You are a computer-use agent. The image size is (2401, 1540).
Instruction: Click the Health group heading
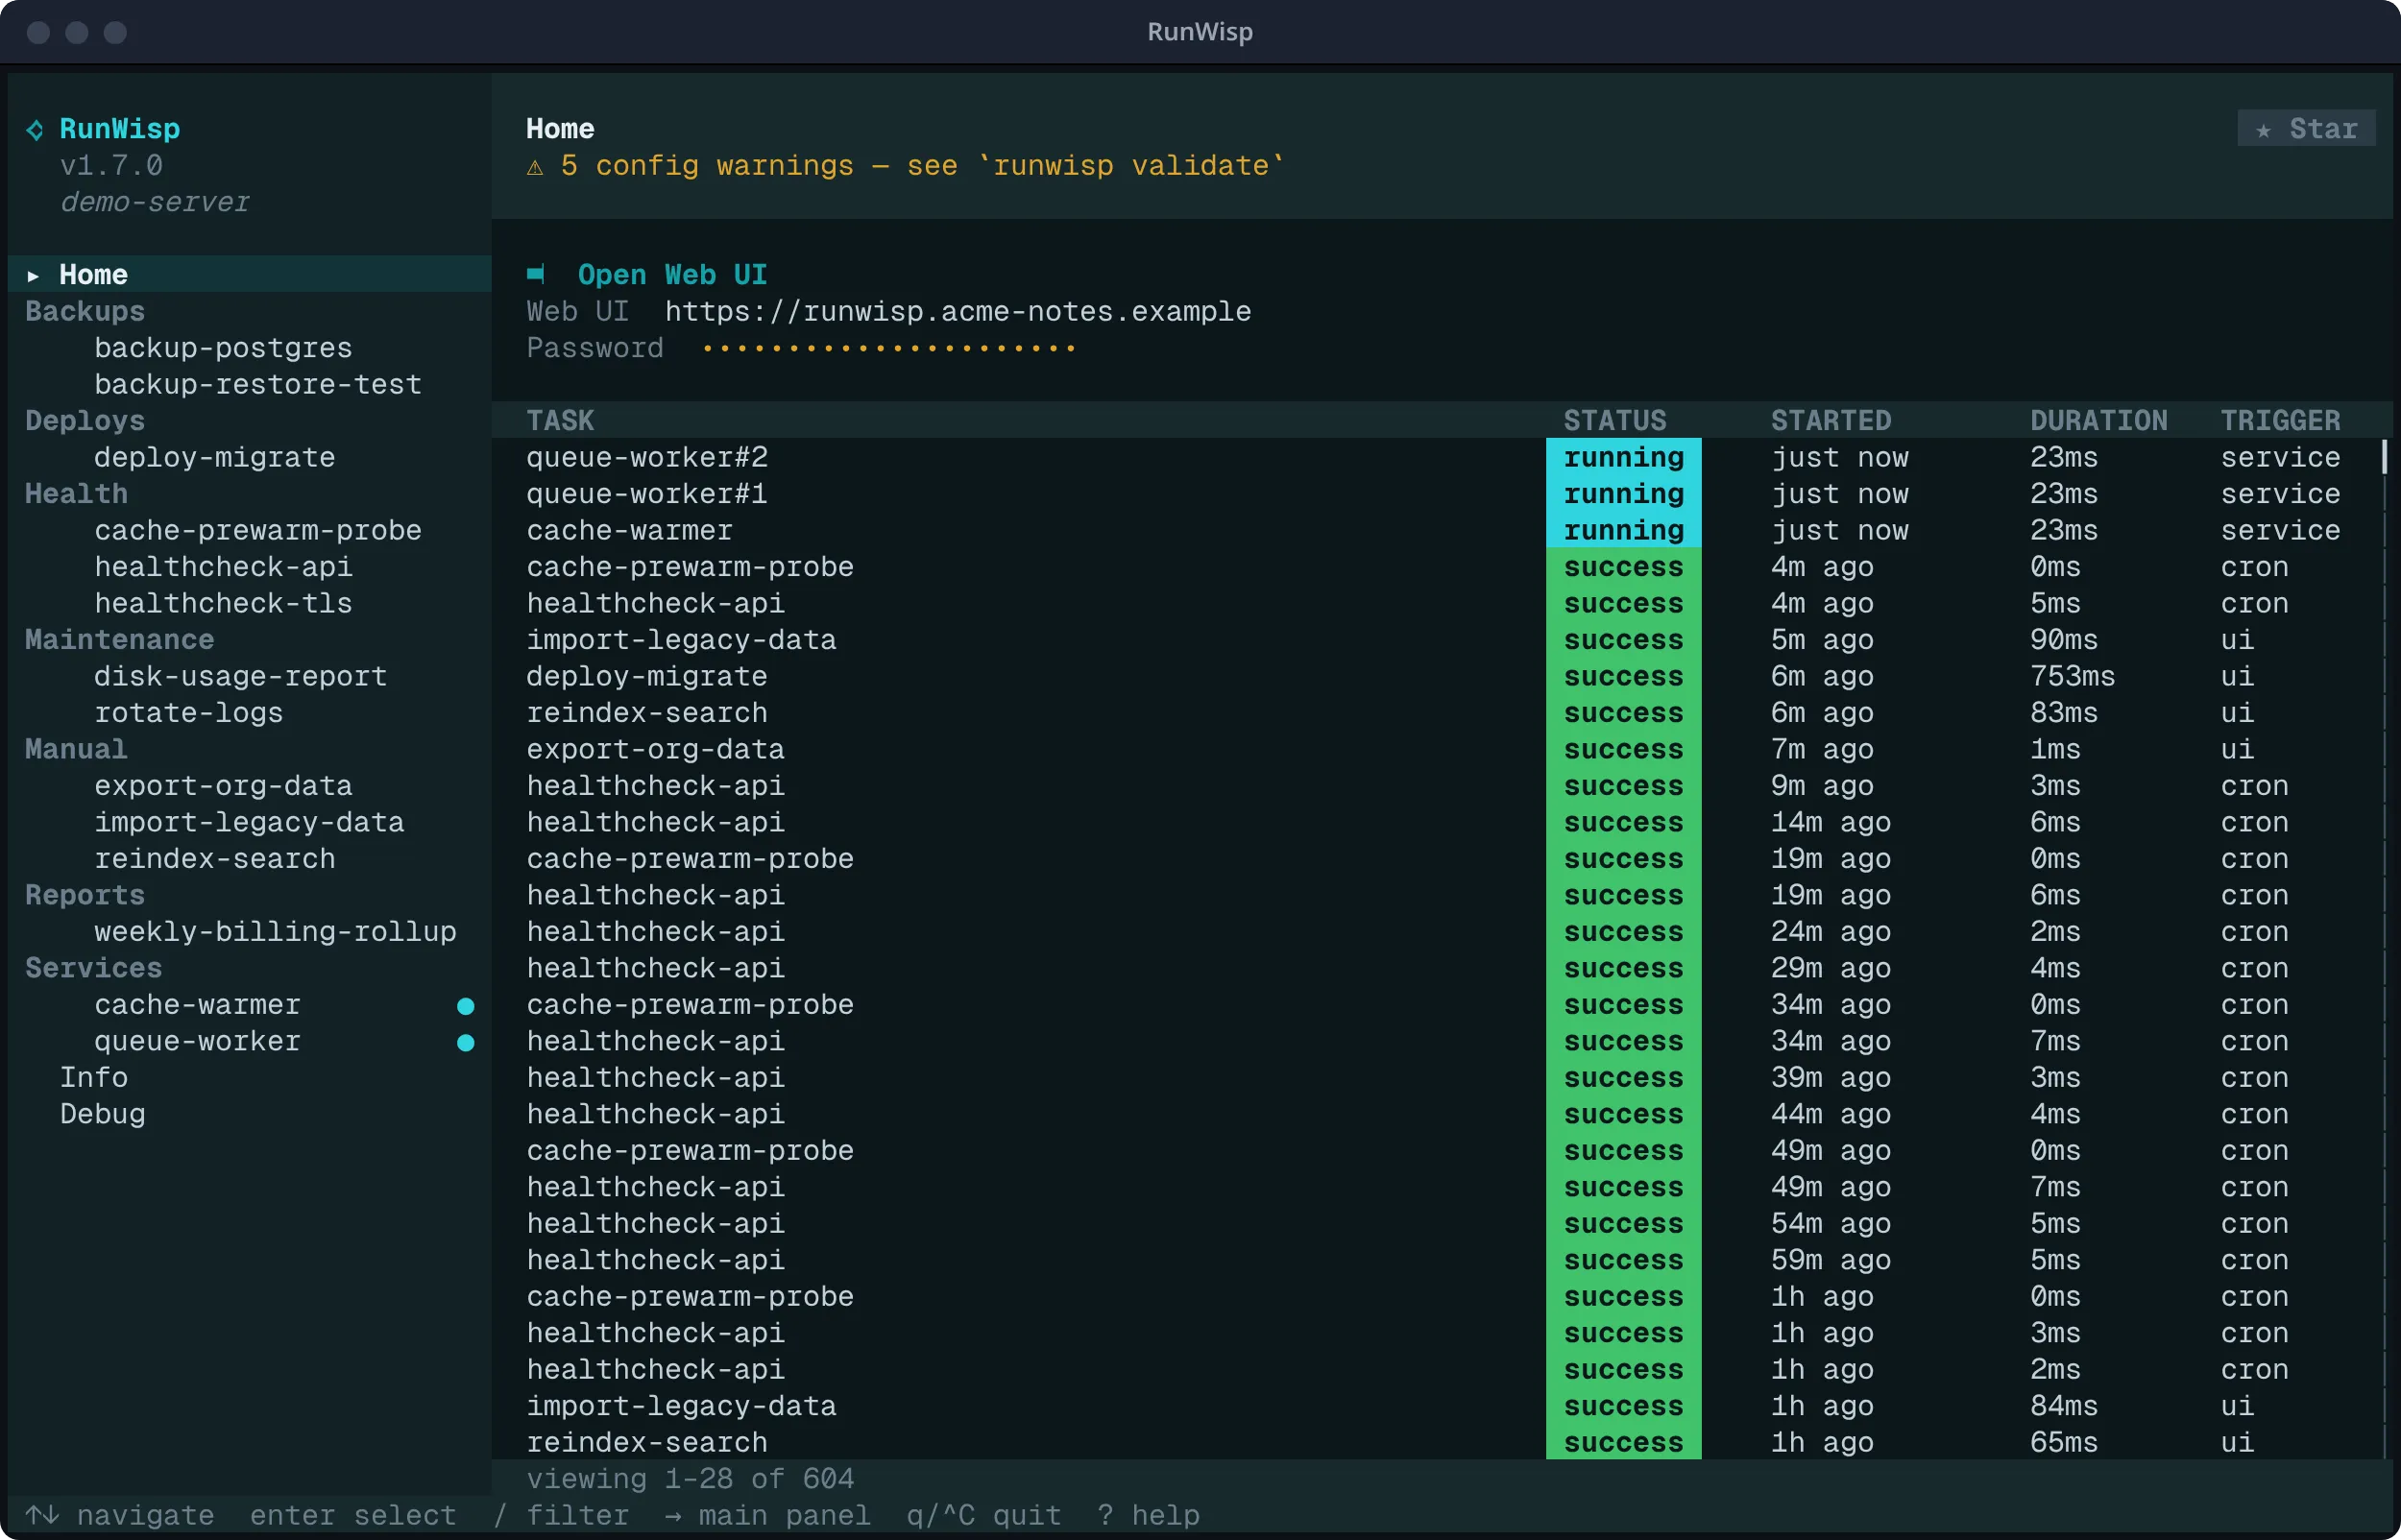77,494
